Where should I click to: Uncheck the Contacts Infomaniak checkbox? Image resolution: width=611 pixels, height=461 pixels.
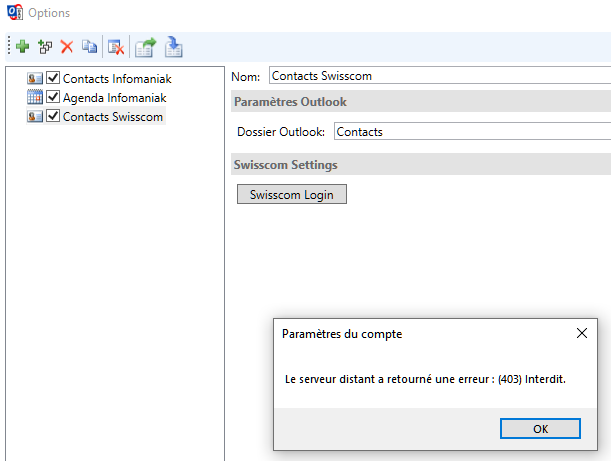[53, 79]
